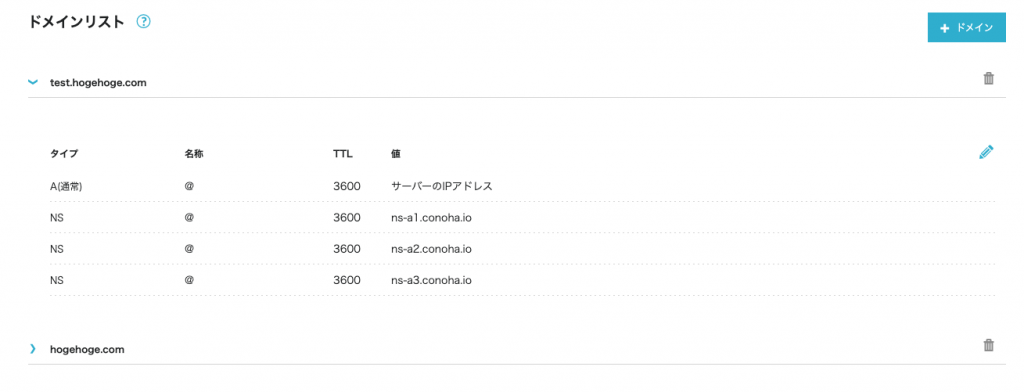Expand the hogehoge.com chevron
This screenshot has height=392, width=1024.
(x=33, y=349)
